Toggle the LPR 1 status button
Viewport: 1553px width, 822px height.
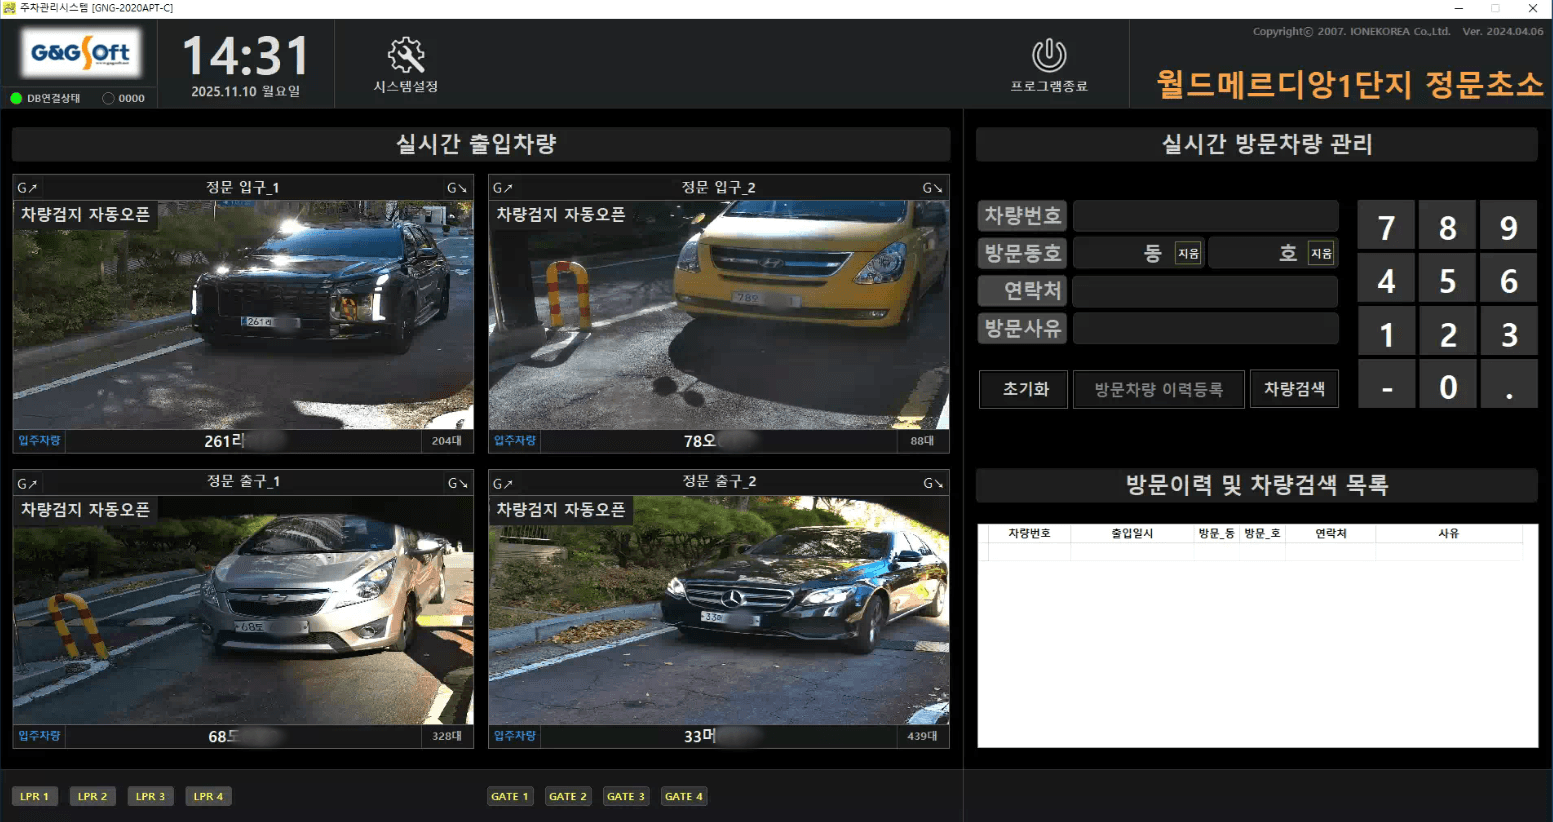(35, 796)
